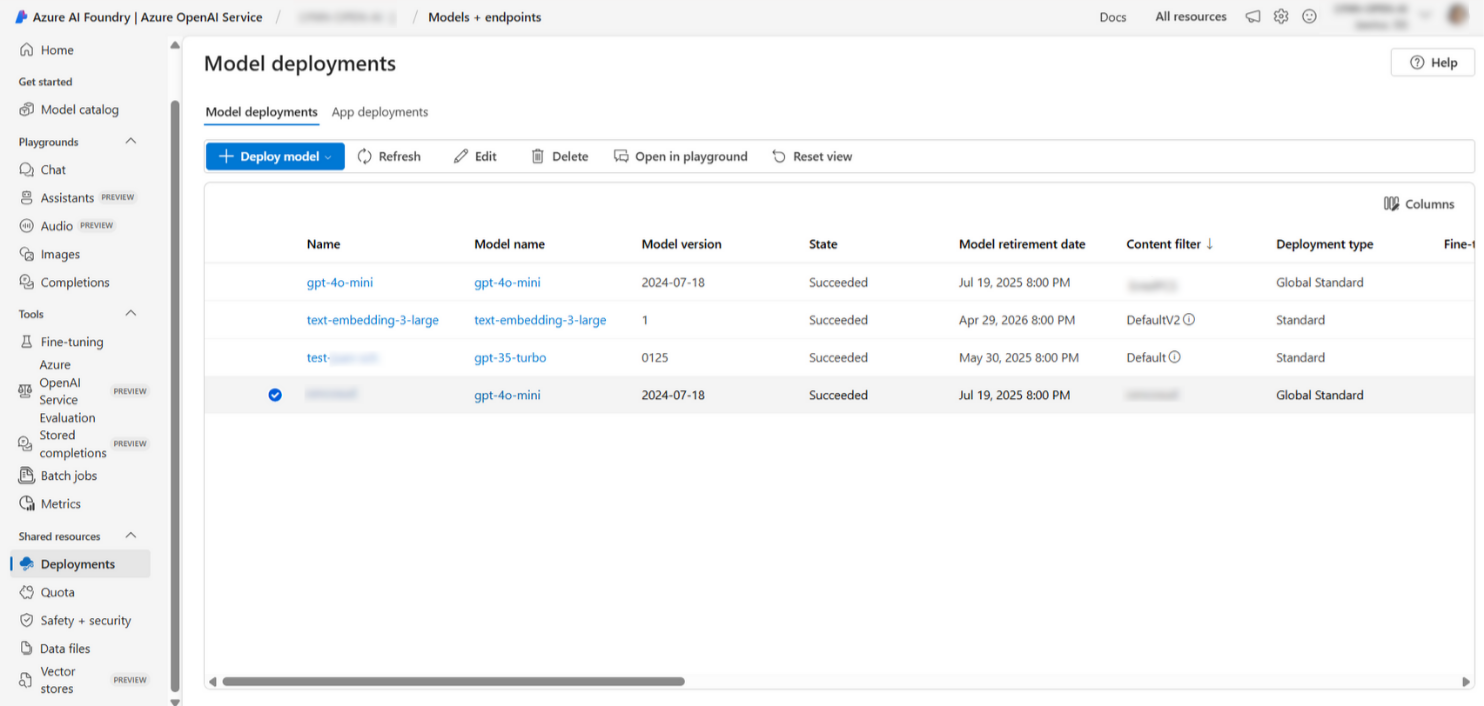
Task: Click the Azure OpenAI Service Evaluation icon
Action: pyautogui.click(x=25, y=391)
